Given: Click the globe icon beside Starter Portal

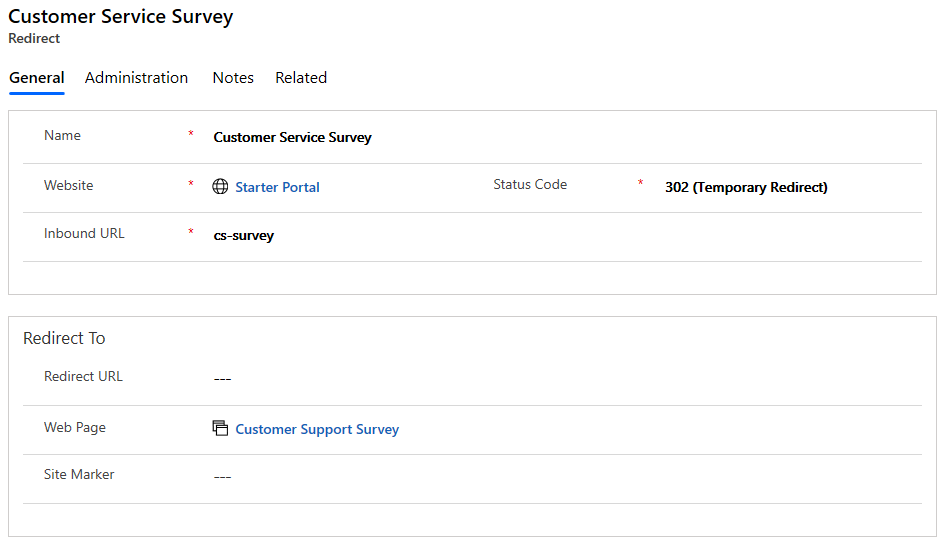Looking at the screenshot, I should pos(221,187).
